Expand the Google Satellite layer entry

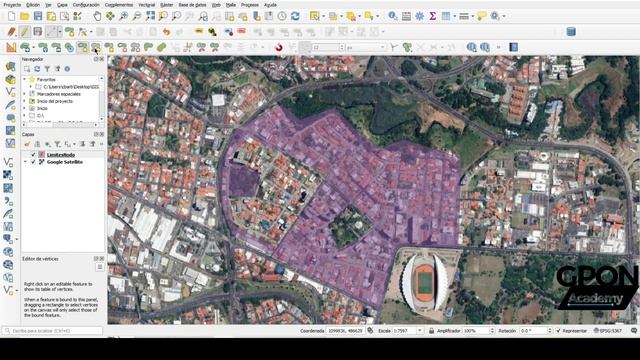(25, 162)
